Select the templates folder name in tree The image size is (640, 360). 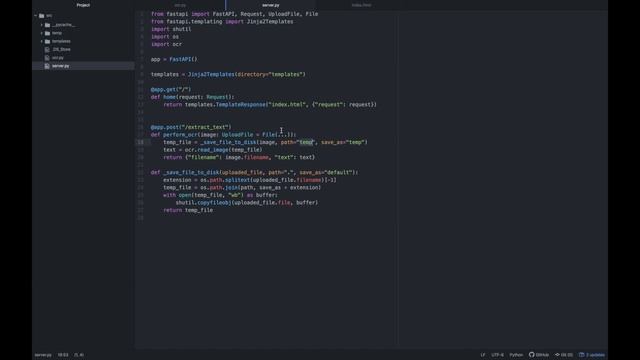[61, 41]
